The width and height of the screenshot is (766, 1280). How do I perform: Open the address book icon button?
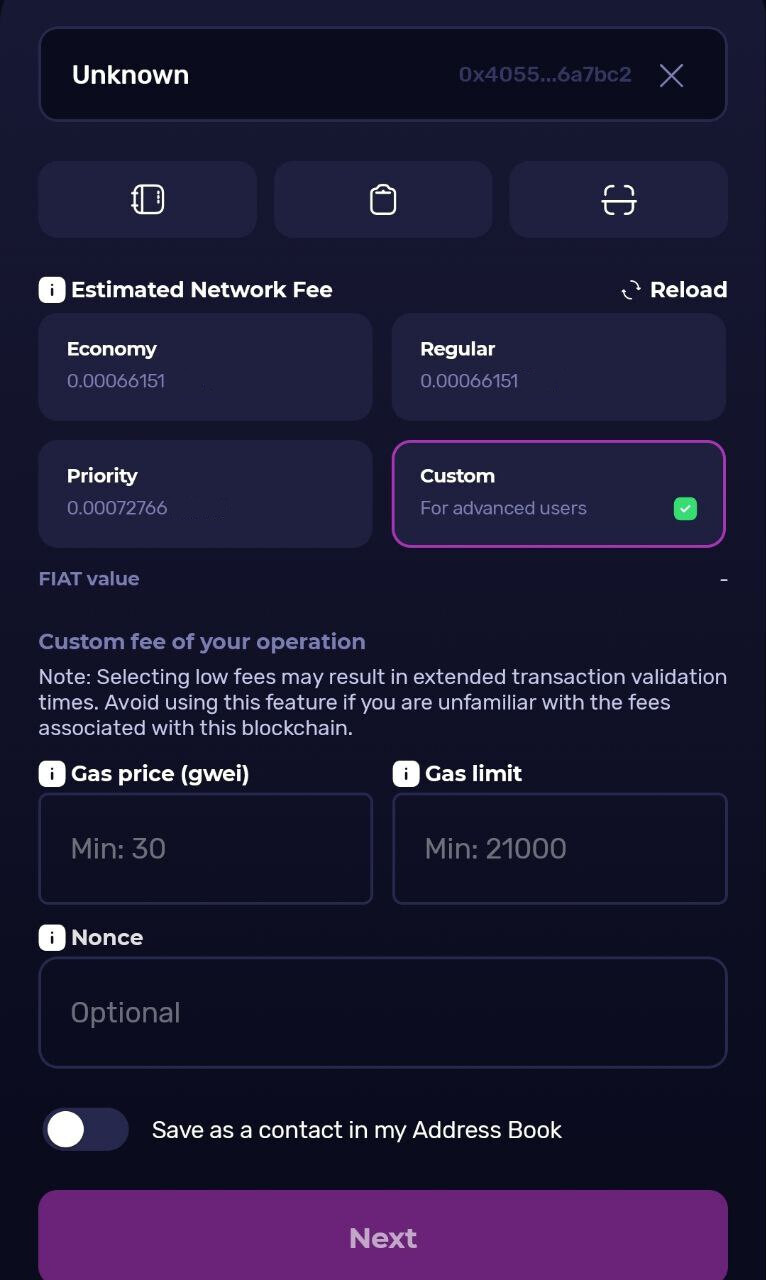tap(148, 200)
